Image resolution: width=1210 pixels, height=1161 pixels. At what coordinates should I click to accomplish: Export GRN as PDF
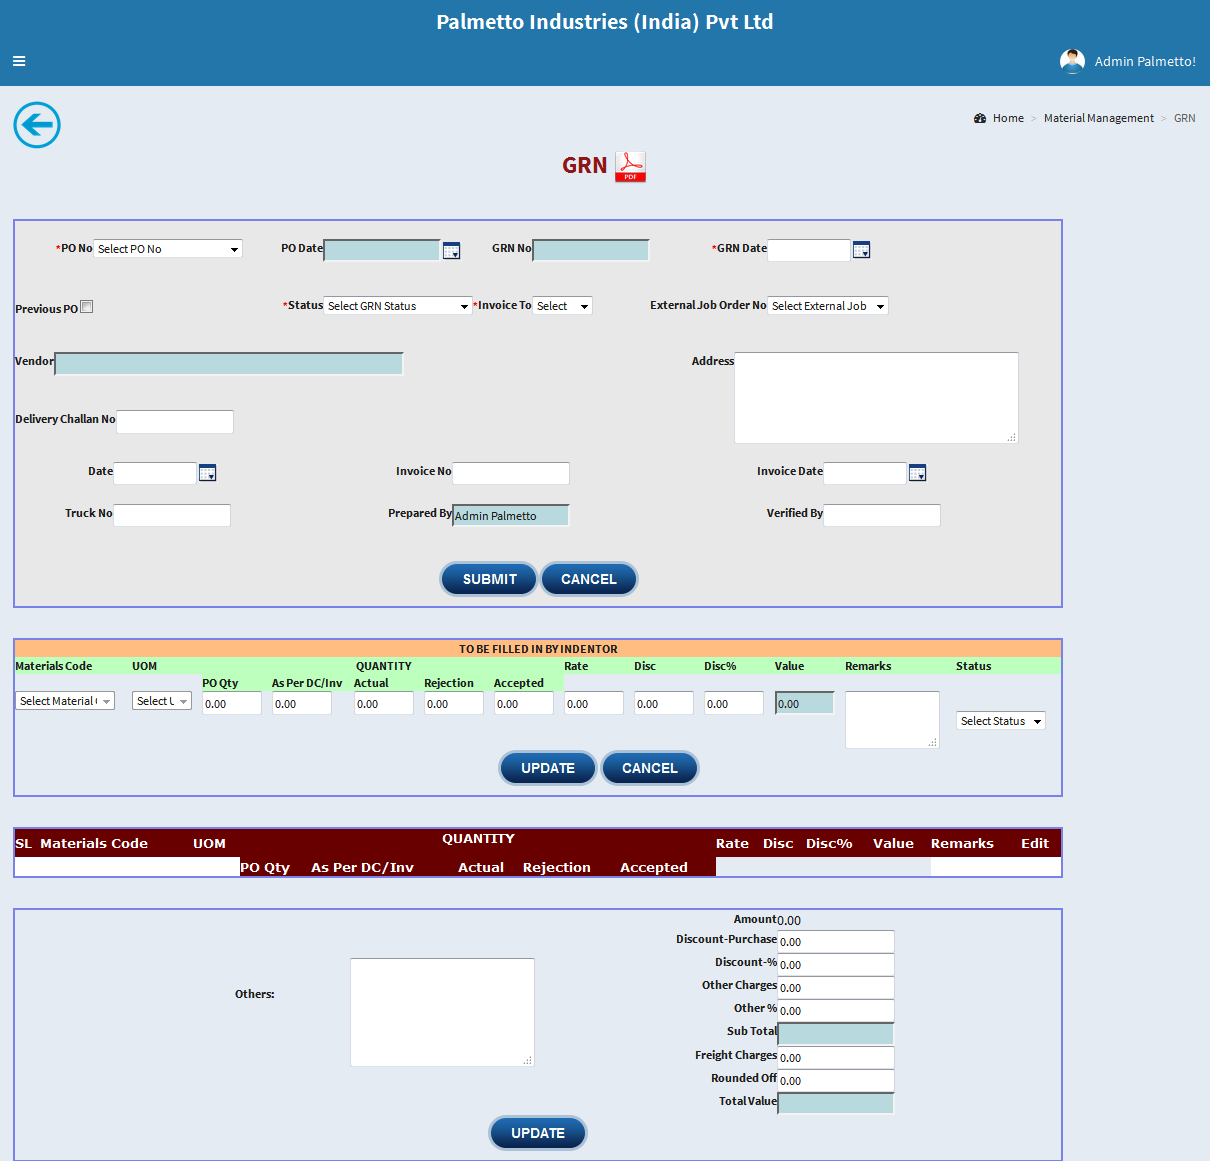click(630, 166)
